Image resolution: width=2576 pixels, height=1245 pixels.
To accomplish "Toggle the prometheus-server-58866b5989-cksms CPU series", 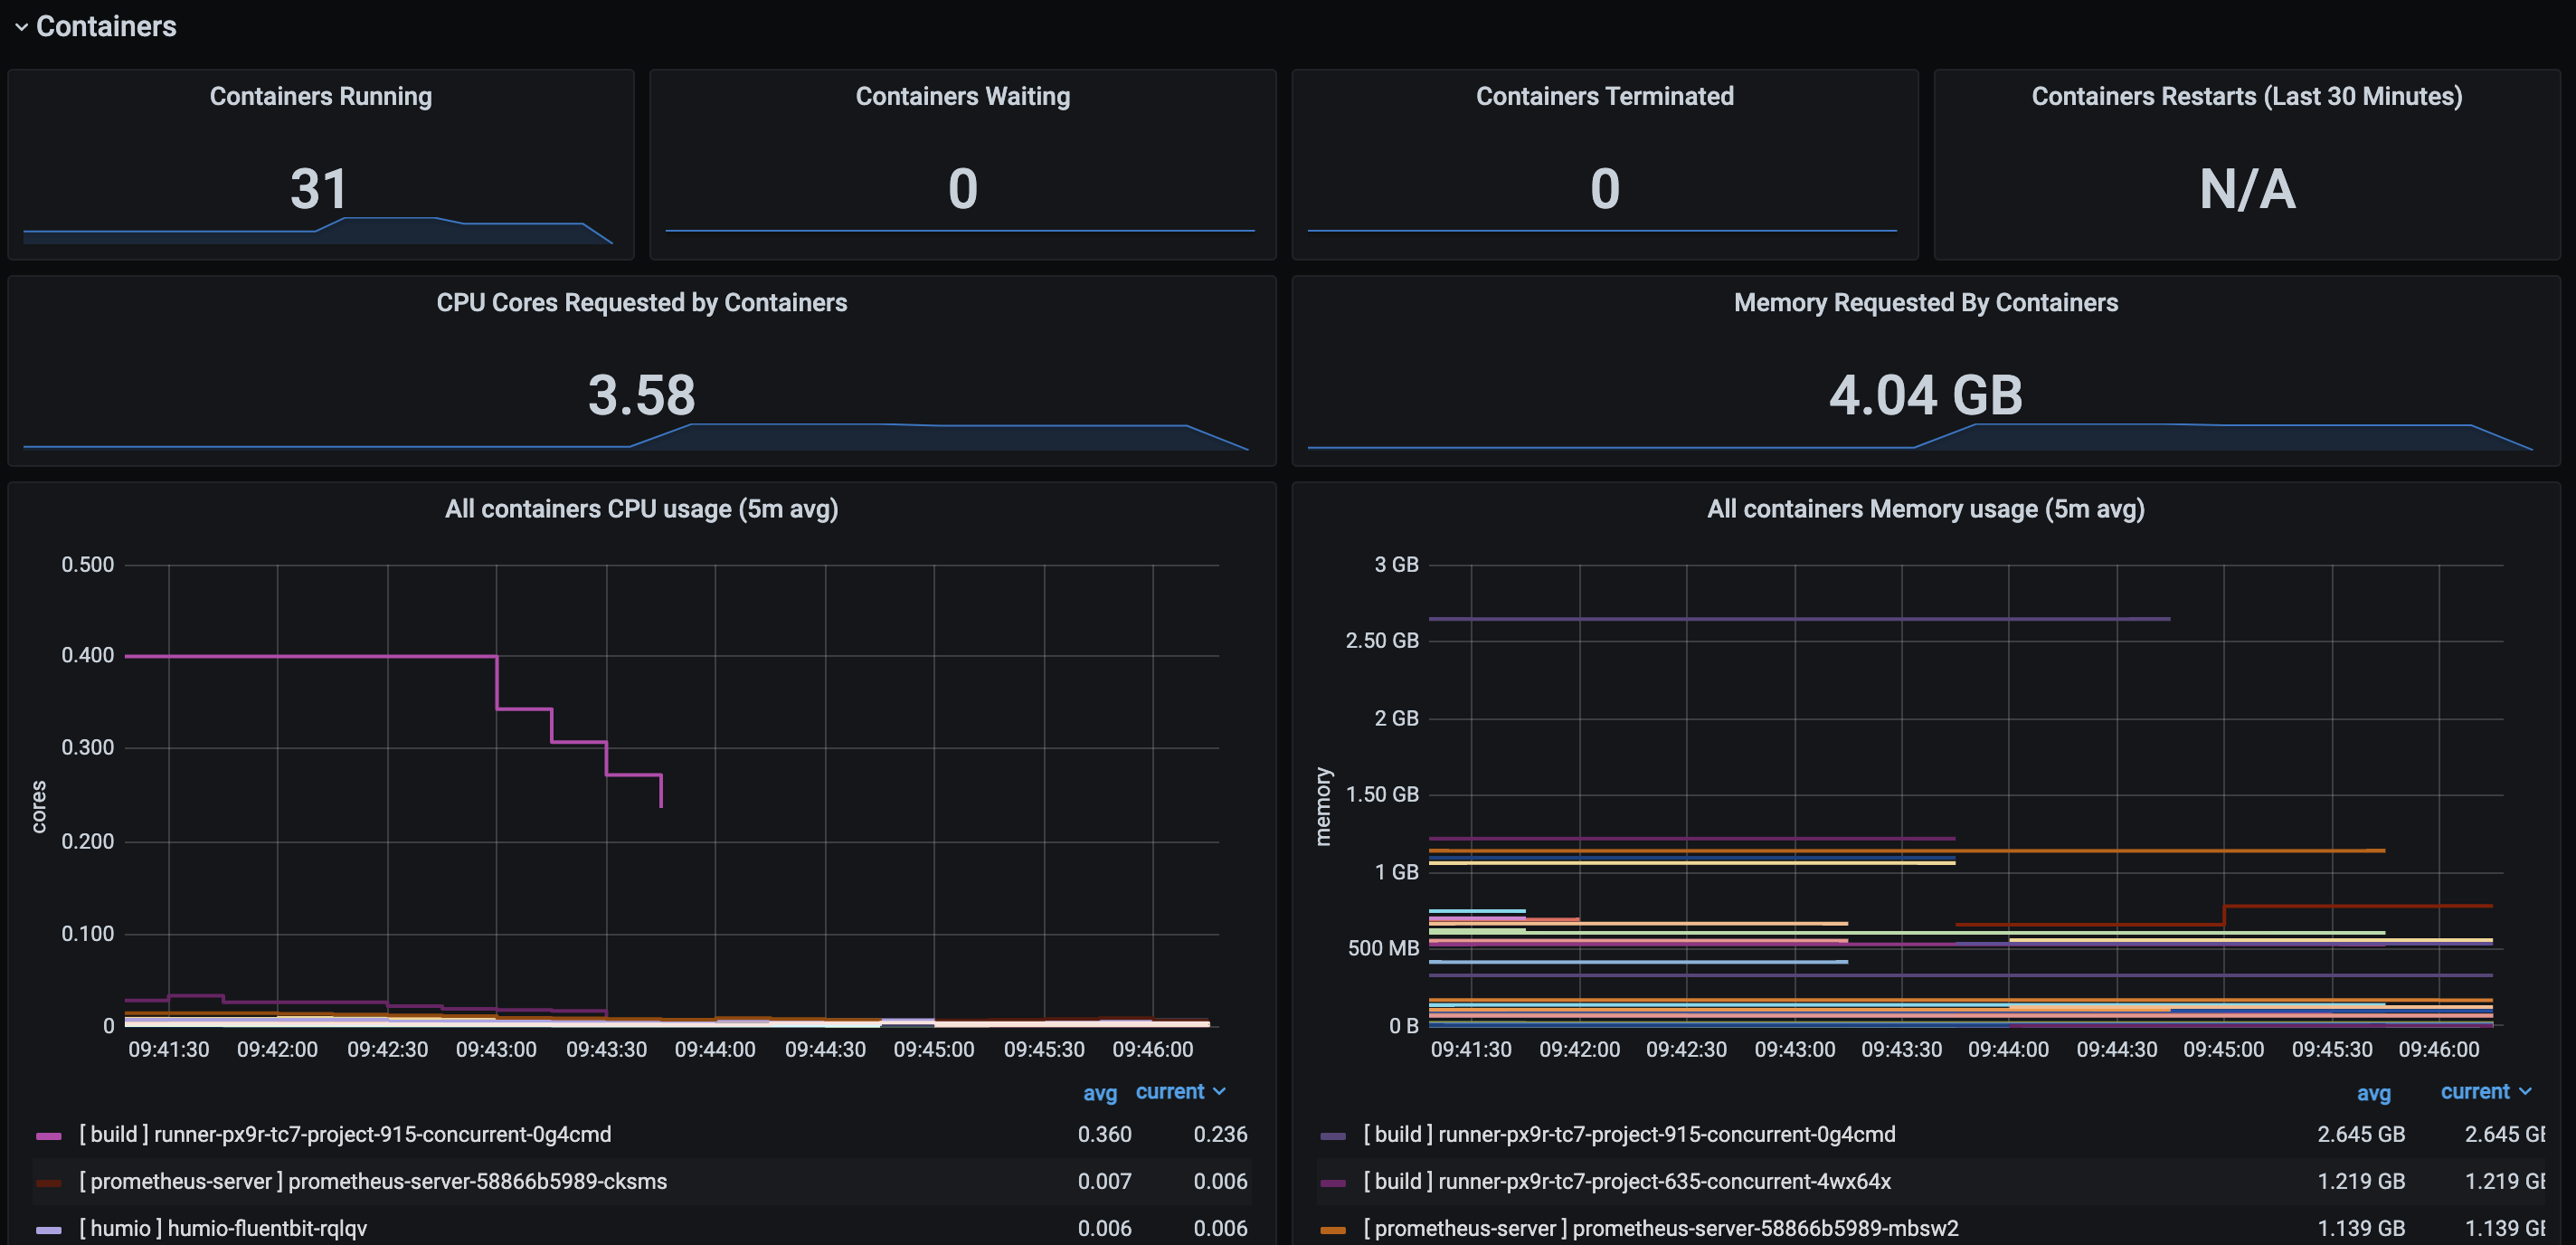I will click(372, 1181).
